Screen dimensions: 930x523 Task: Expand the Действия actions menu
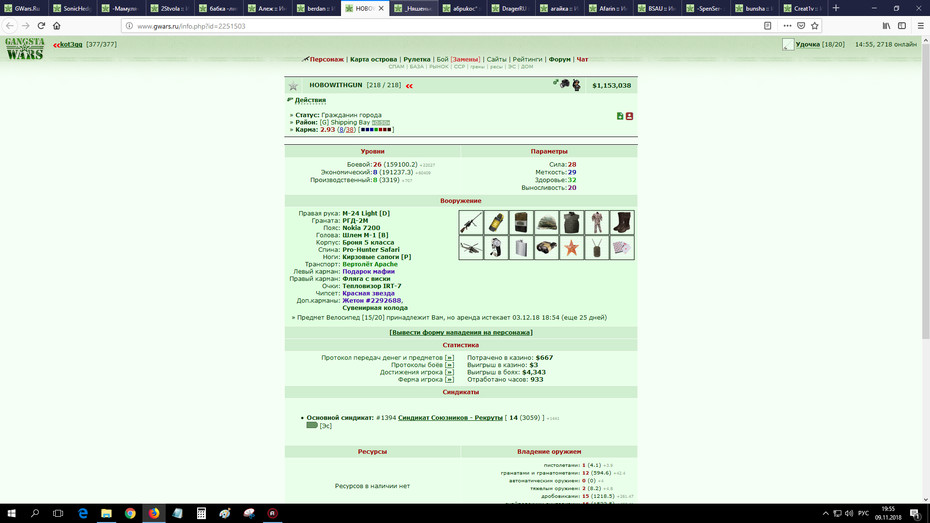[310, 100]
